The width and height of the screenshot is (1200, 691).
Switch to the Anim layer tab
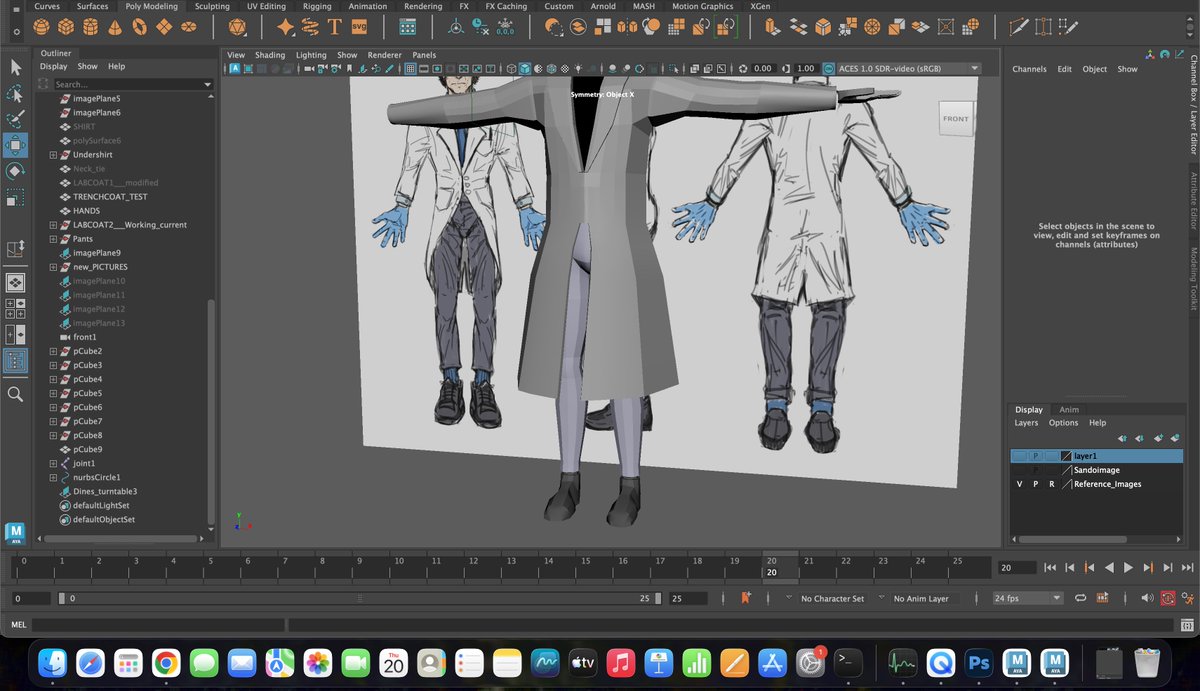(x=1069, y=409)
